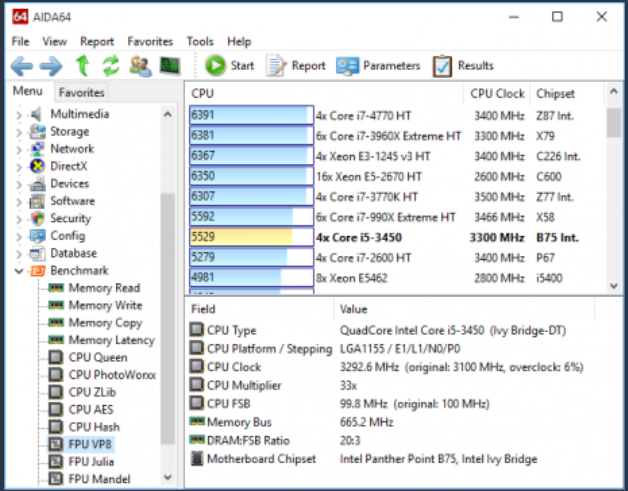Select the 6391 score bar for Core i7-4770
The image size is (628, 491).
coord(251,115)
